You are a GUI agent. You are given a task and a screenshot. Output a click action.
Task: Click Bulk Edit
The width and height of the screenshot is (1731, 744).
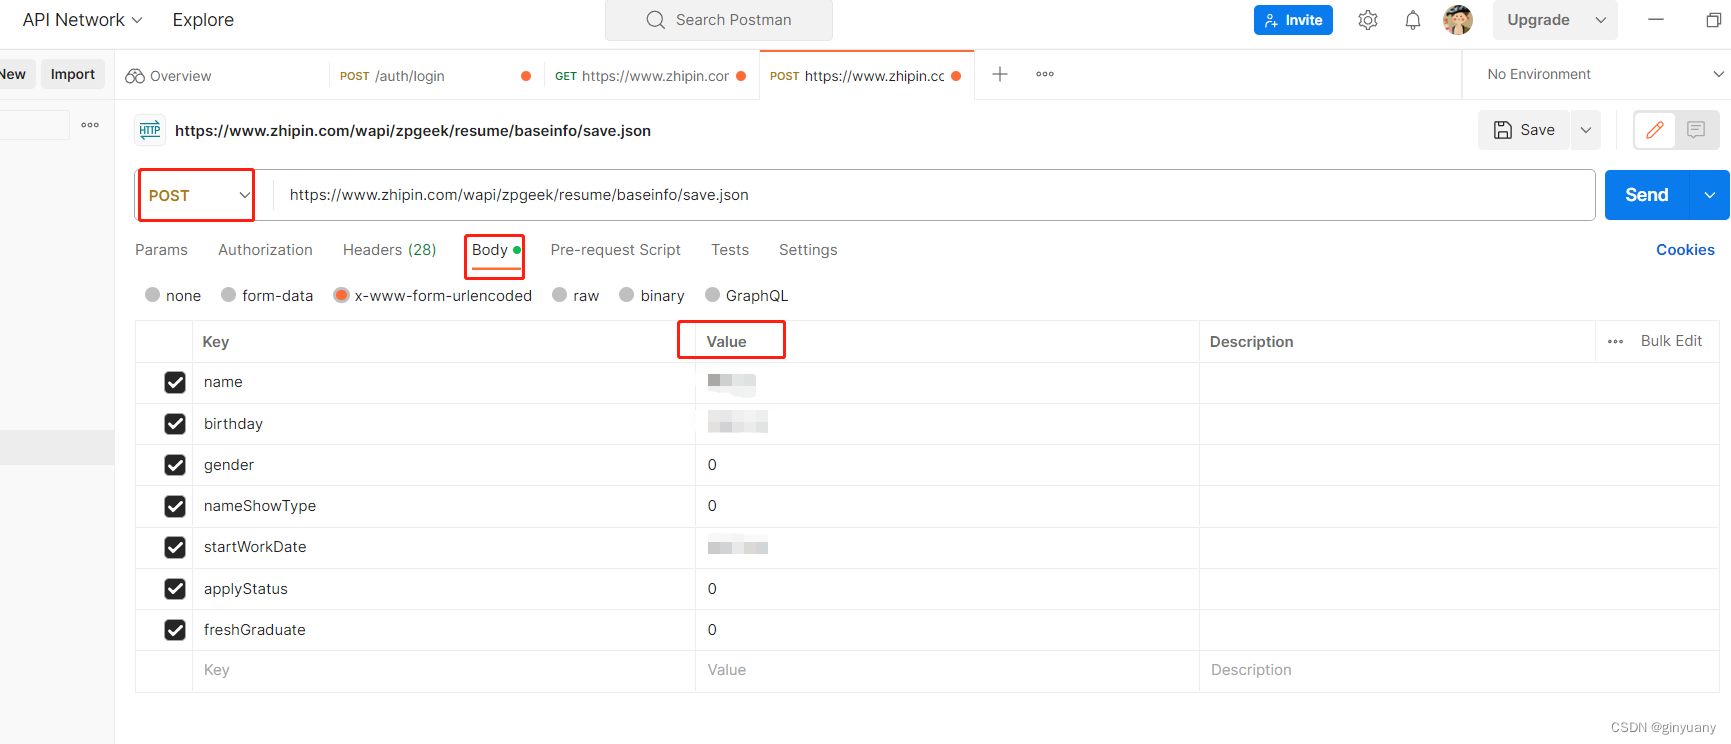click(x=1671, y=341)
